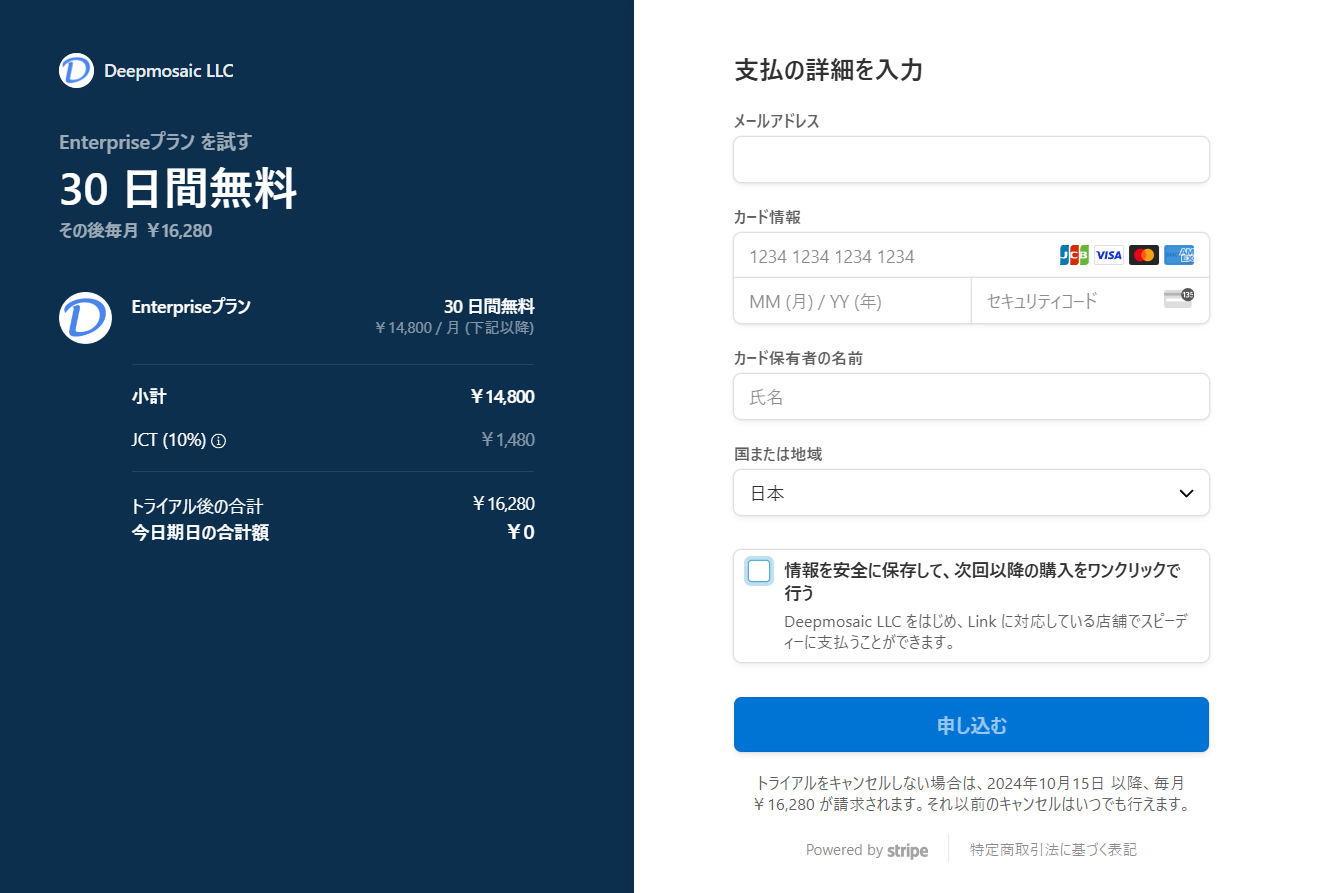Click the ￥0 total due today
1331x893 pixels.
pyautogui.click(x=520, y=533)
